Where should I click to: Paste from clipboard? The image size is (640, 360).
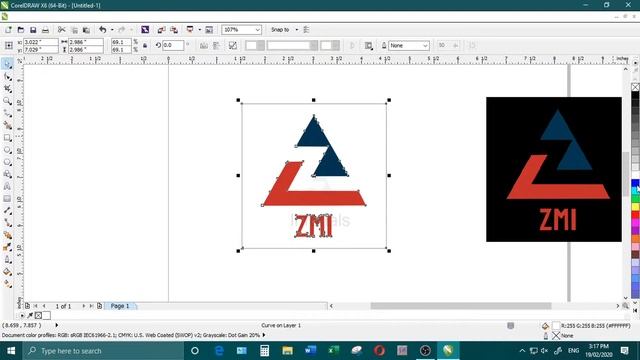[x=86, y=30]
